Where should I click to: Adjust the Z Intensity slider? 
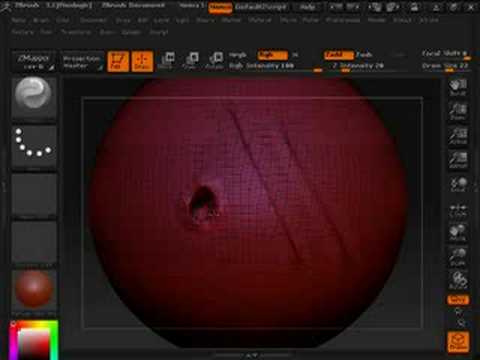pos(359,66)
